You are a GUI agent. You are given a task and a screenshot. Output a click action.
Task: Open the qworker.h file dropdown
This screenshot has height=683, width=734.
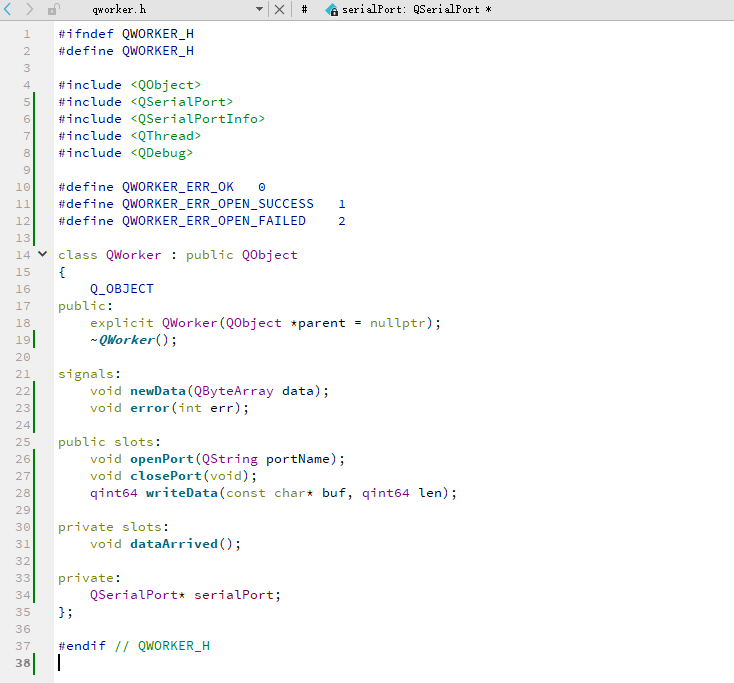point(259,9)
